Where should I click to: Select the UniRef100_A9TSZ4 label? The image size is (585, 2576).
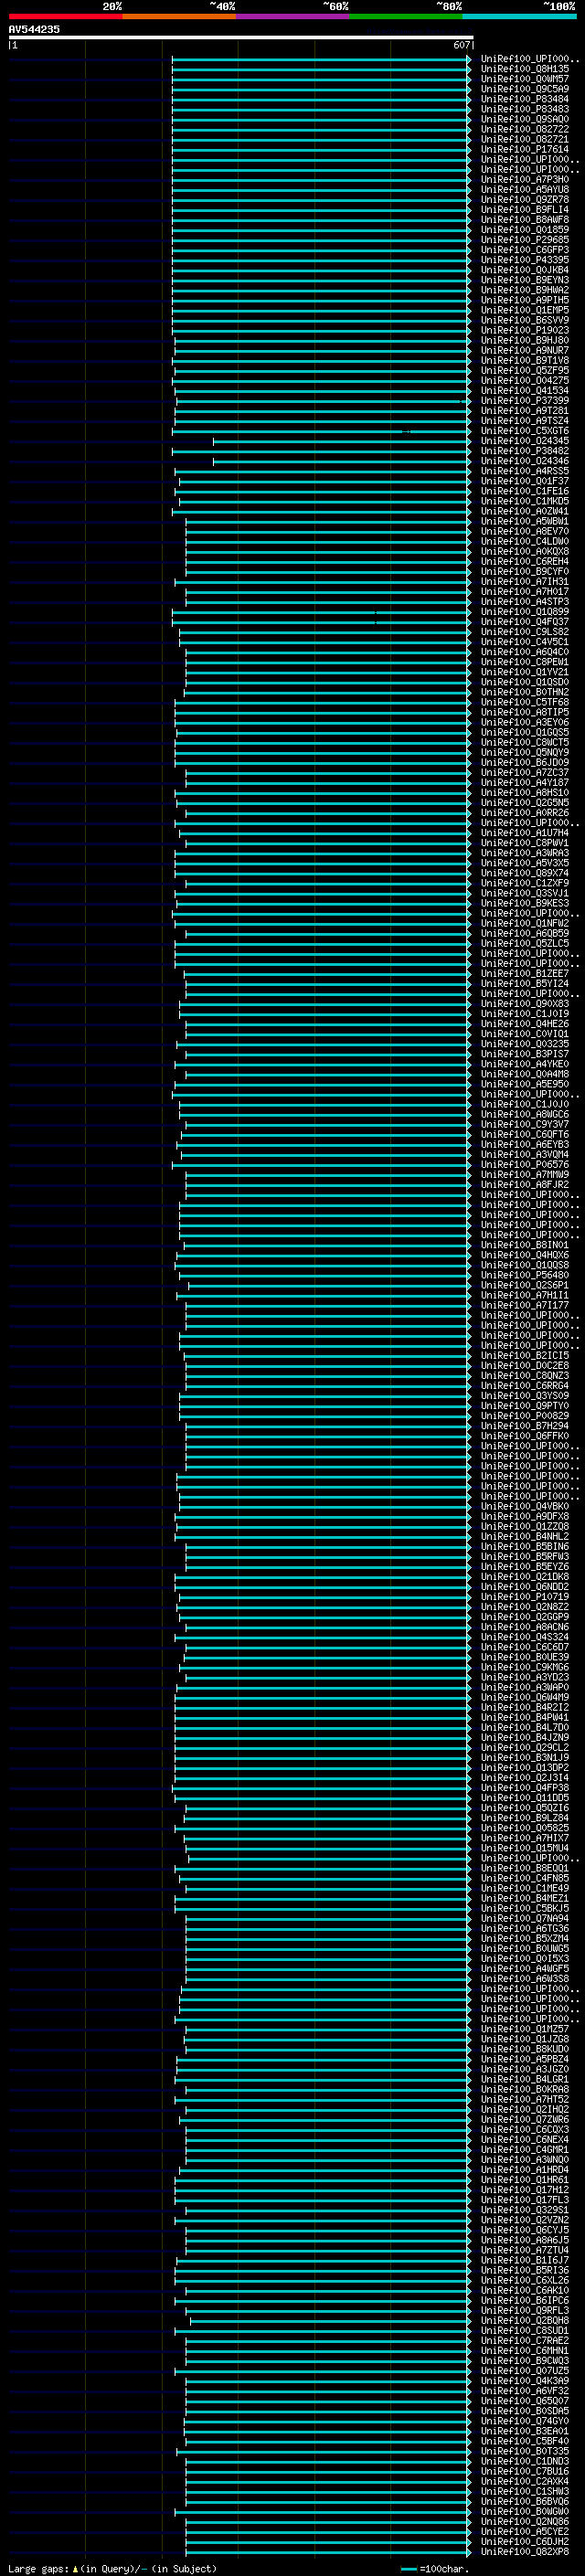pyautogui.click(x=525, y=420)
